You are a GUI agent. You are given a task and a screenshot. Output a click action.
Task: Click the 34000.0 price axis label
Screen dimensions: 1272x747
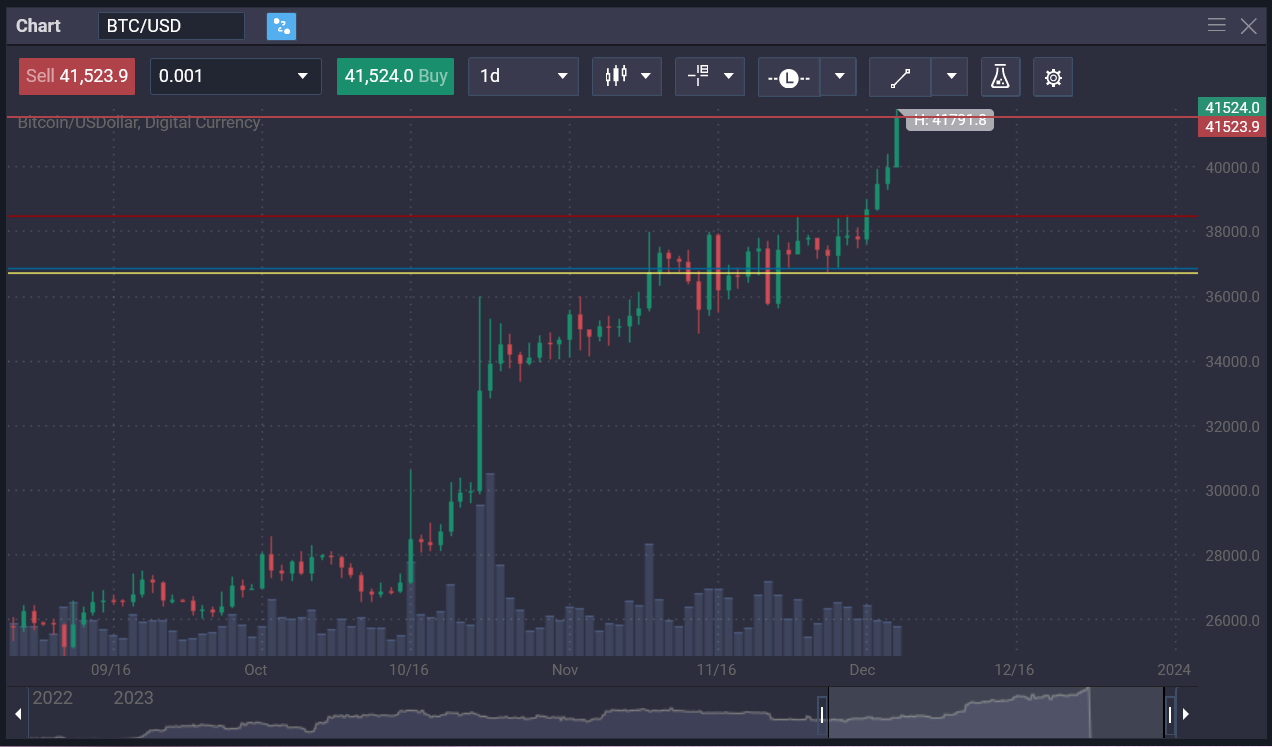click(x=1232, y=362)
